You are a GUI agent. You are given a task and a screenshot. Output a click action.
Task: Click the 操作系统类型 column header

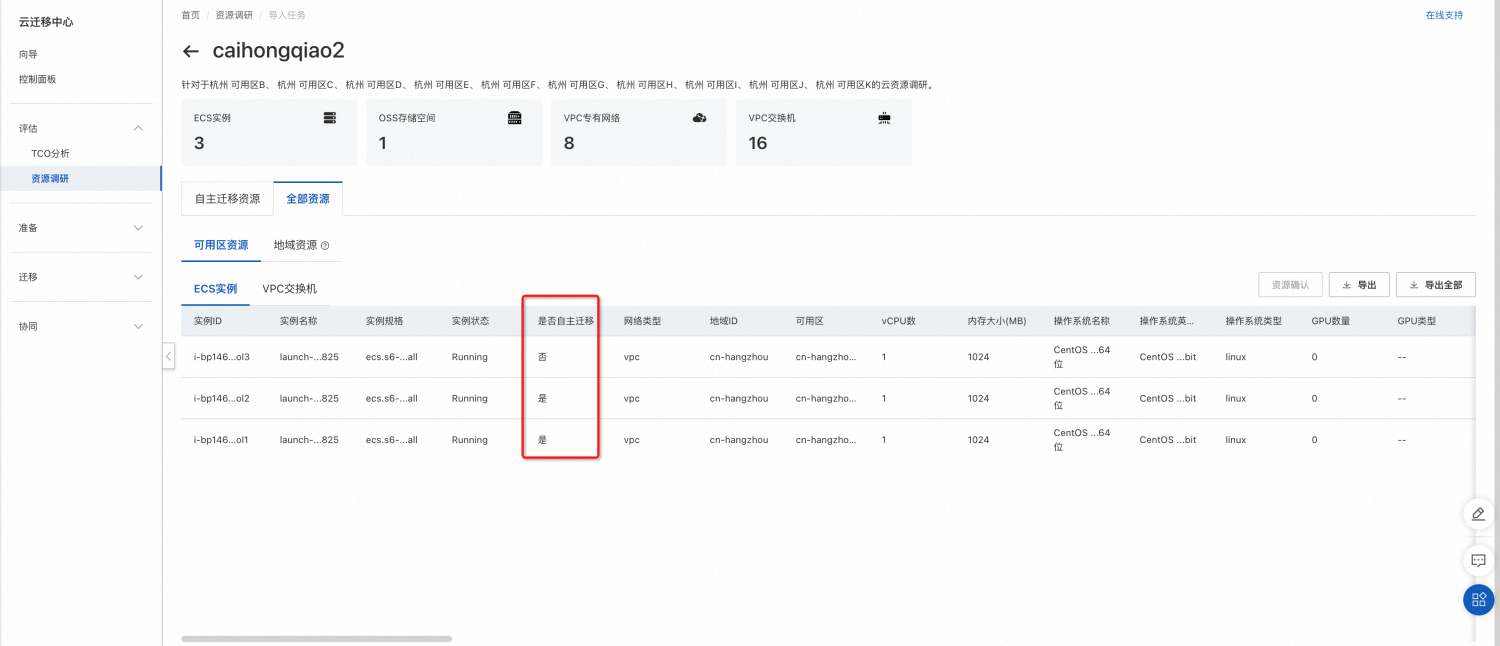pyautogui.click(x=1254, y=321)
